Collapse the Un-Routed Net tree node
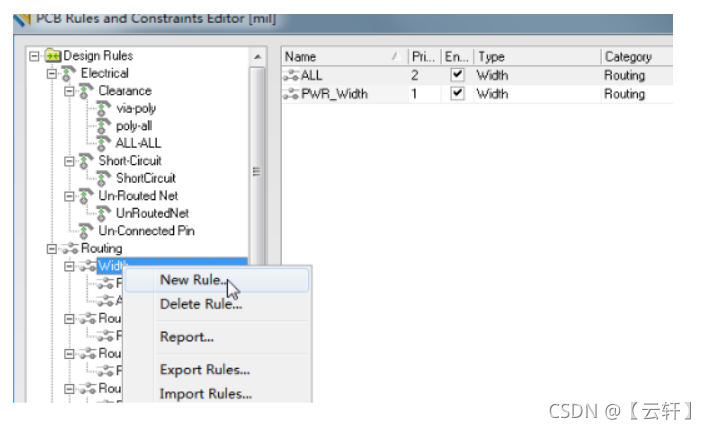 [69, 196]
